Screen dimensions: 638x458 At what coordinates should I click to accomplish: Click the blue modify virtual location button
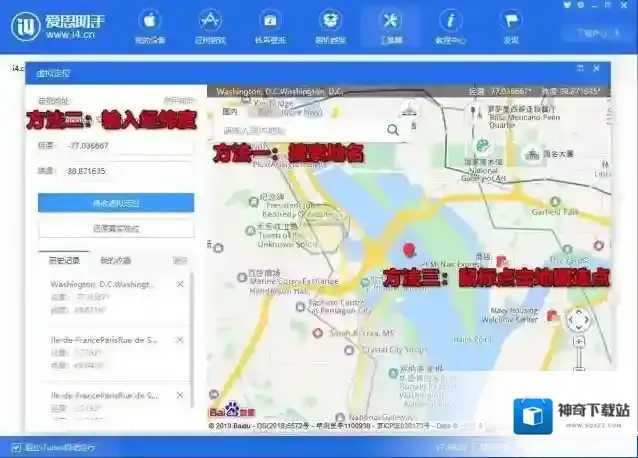(116, 203)
